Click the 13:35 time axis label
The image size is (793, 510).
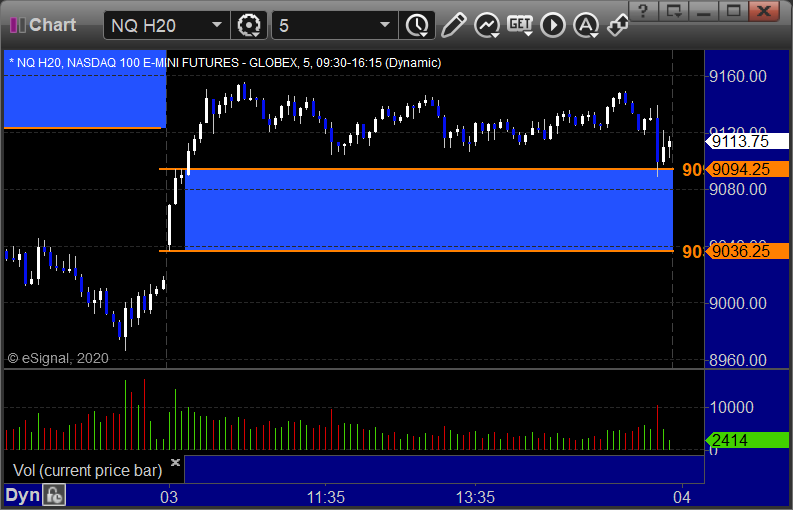pos(475,497)
